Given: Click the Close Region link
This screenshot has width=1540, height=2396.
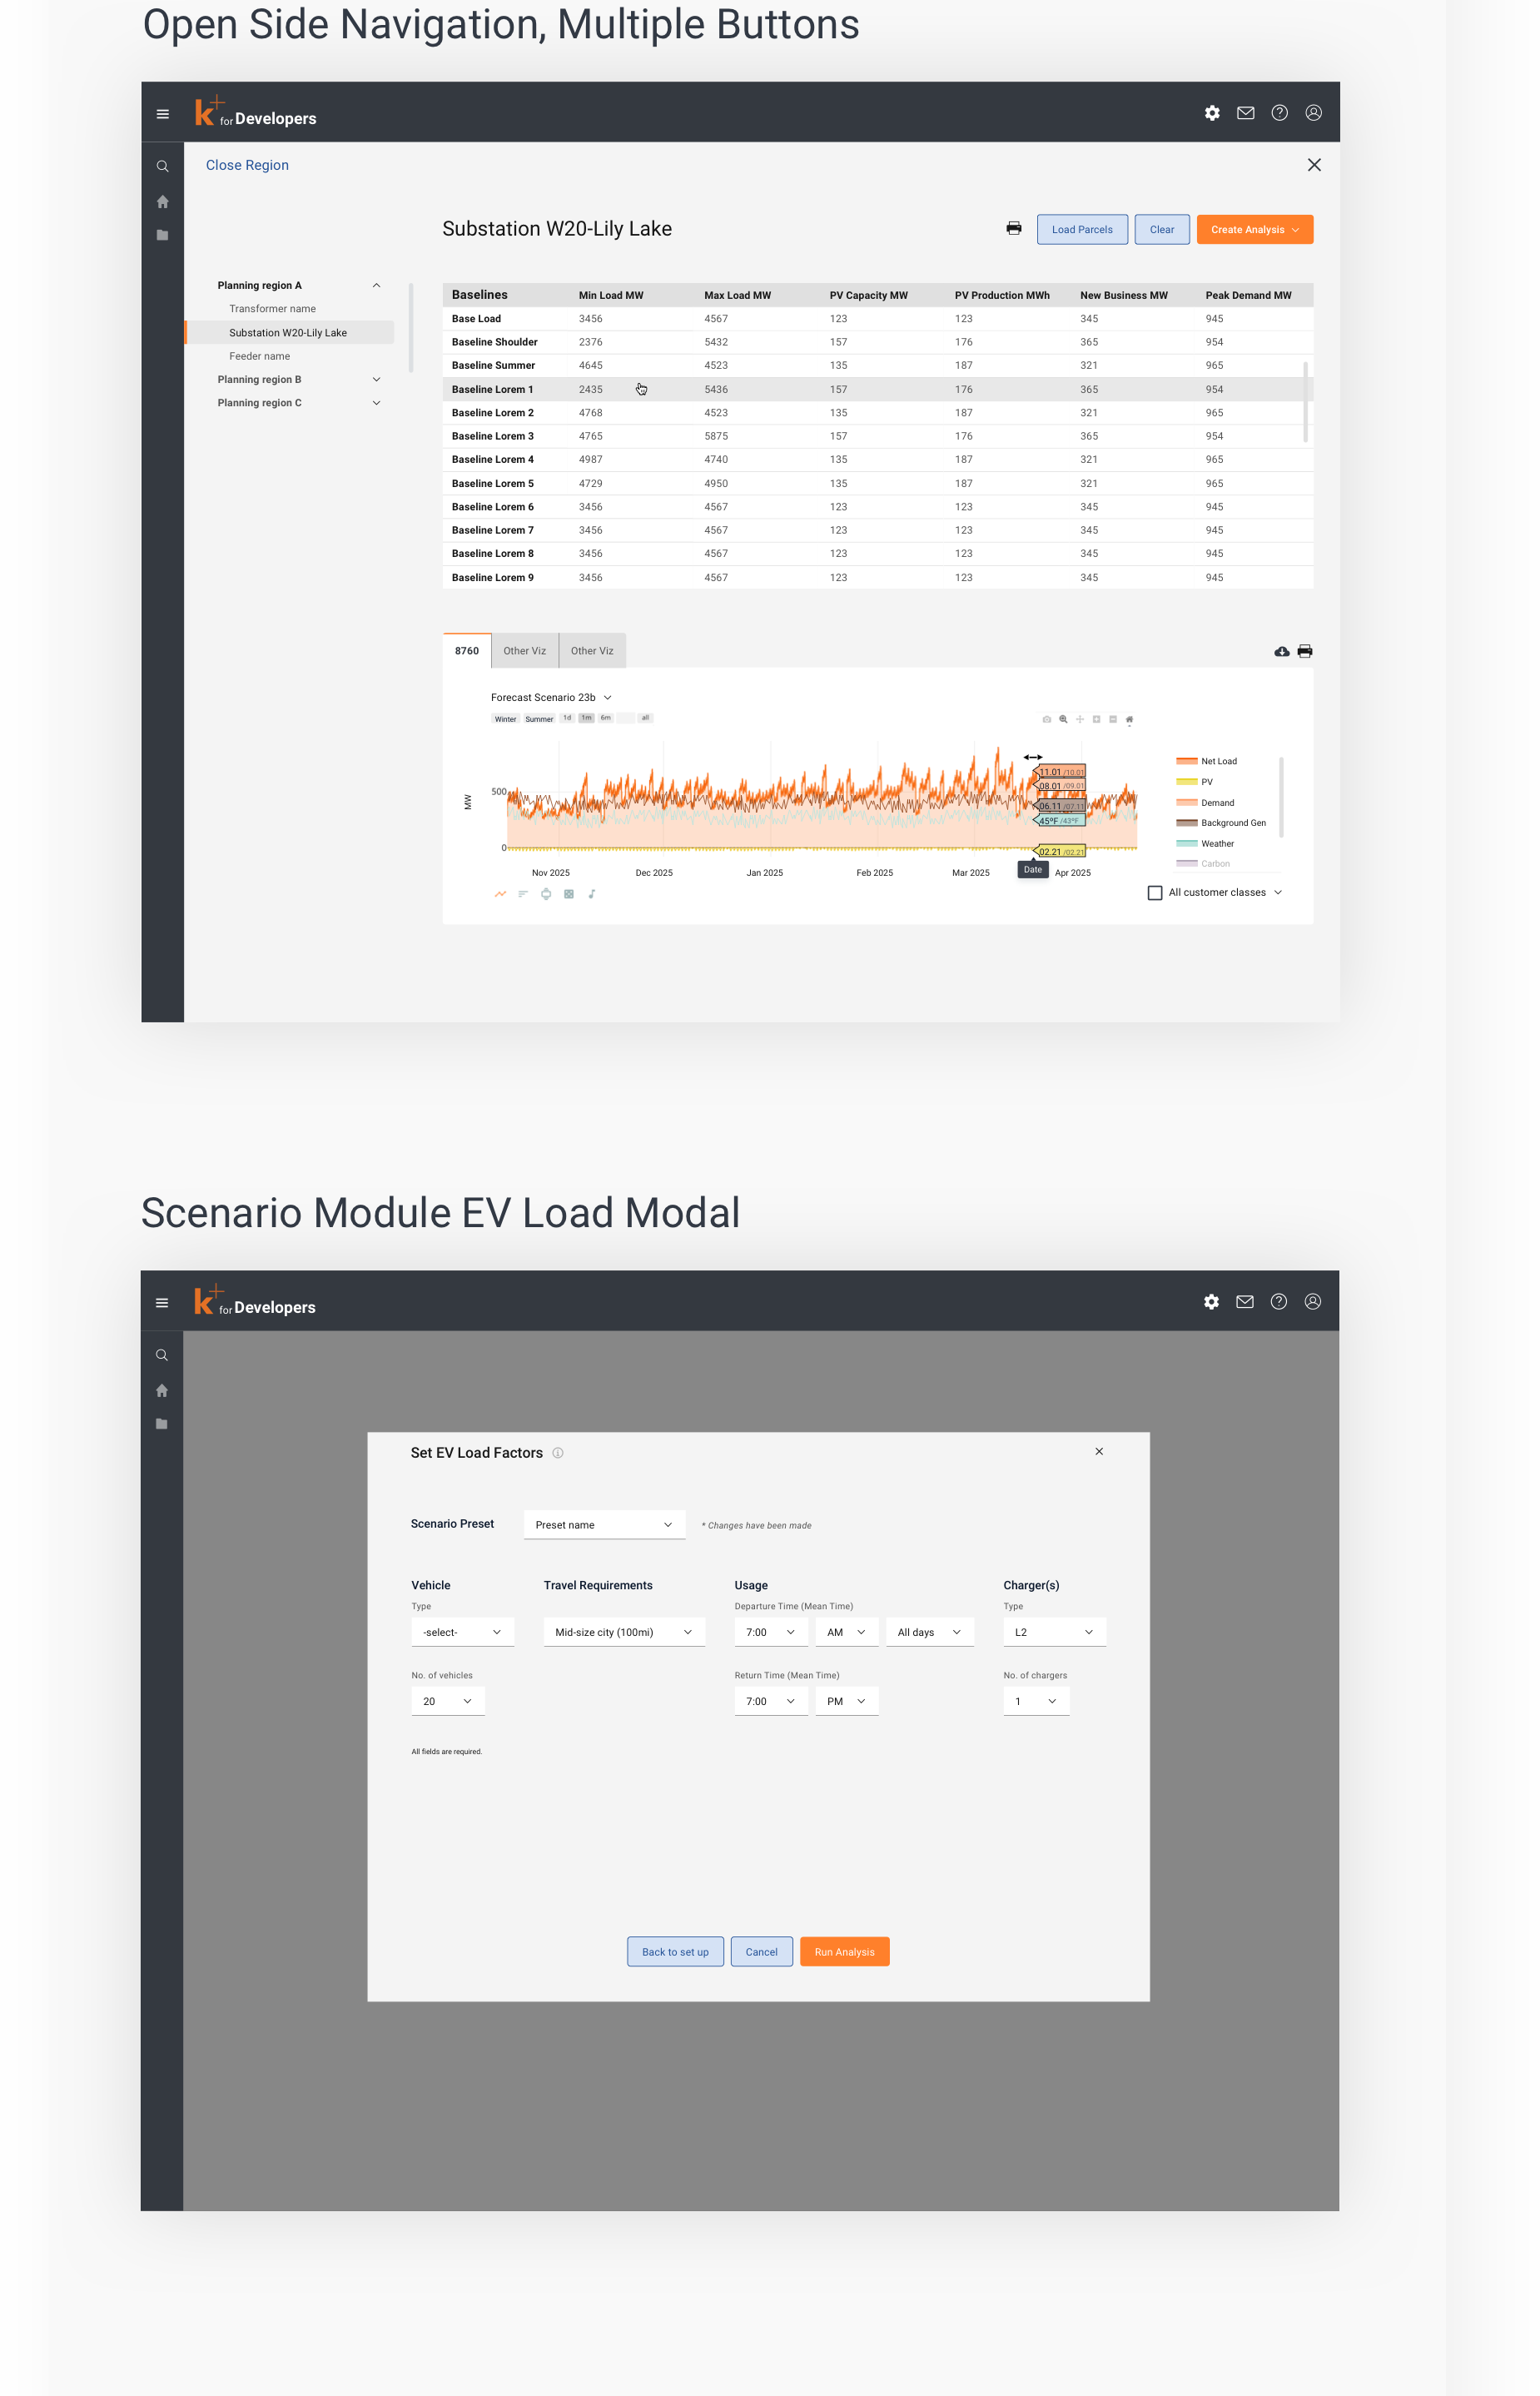Looking at the screenshot, I should 247,165.
